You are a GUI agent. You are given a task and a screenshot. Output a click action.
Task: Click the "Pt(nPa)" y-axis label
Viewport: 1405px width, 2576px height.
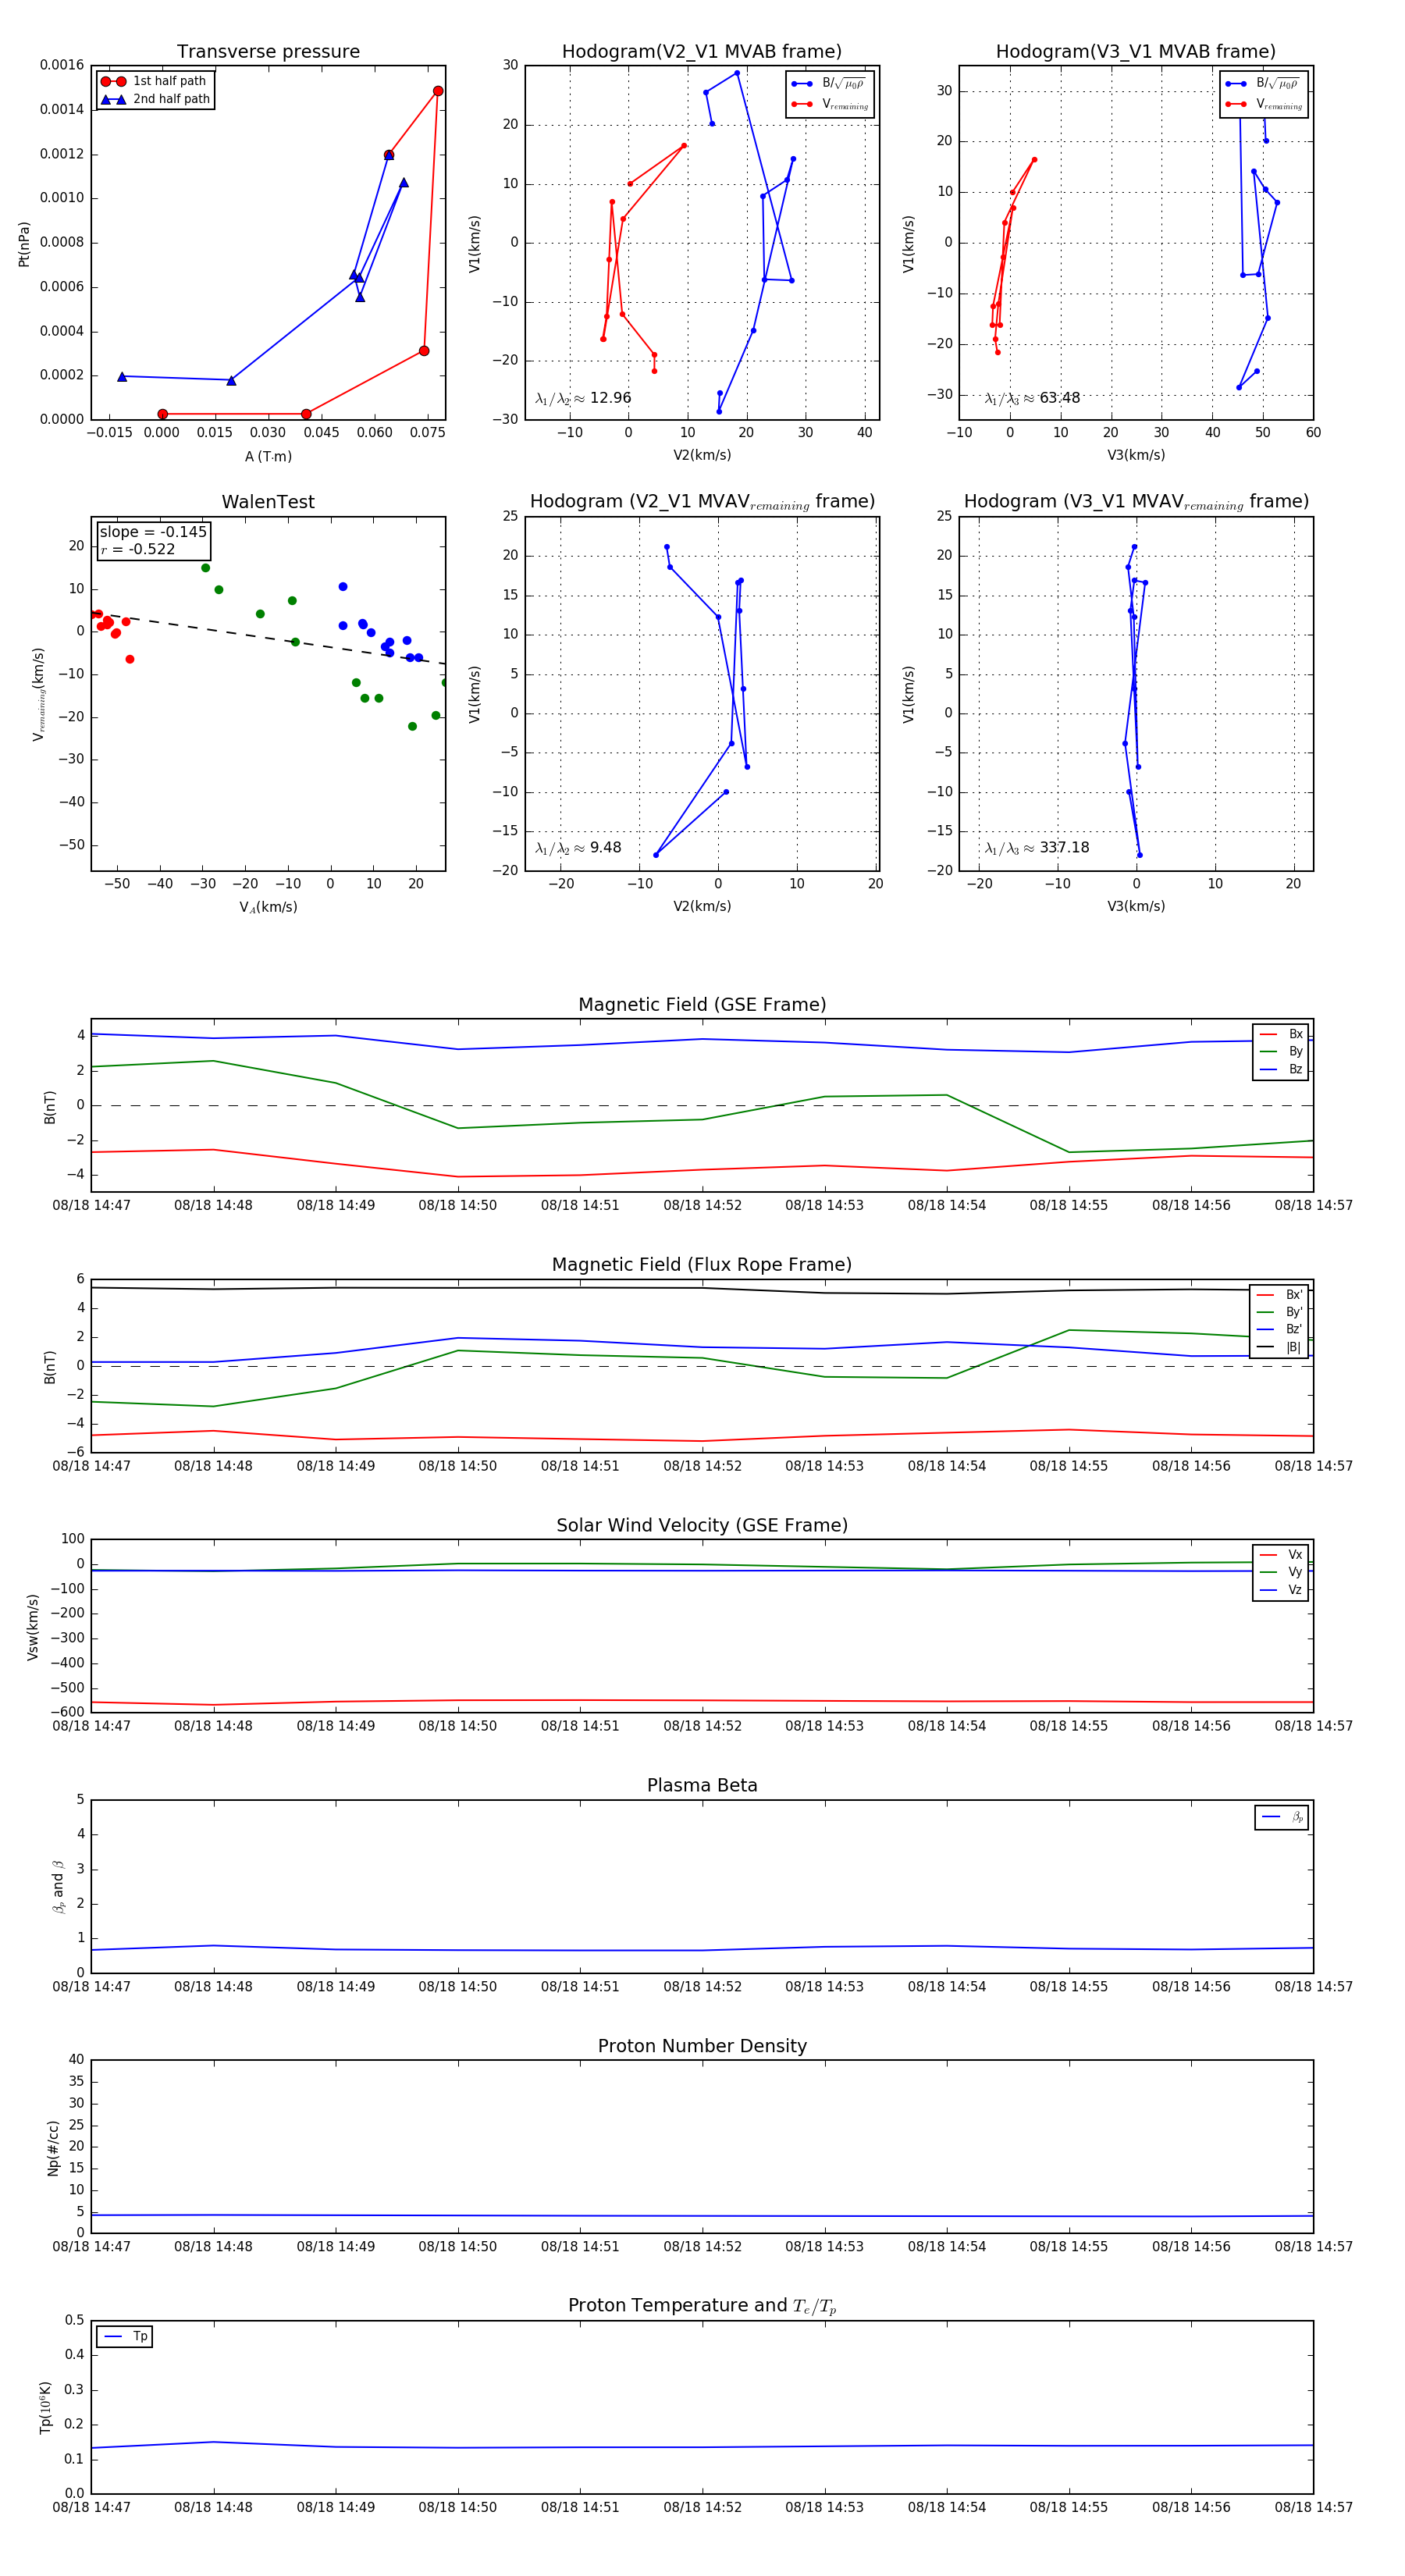(24, 243)
